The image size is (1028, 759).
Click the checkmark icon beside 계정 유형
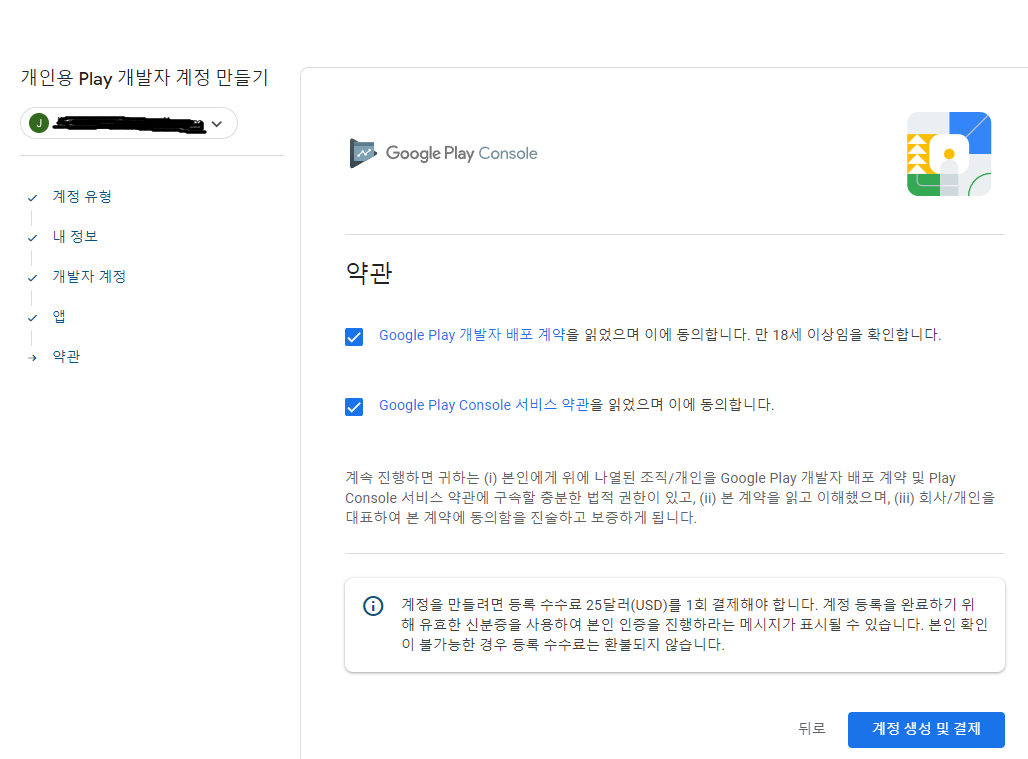[x=32, y=197]
